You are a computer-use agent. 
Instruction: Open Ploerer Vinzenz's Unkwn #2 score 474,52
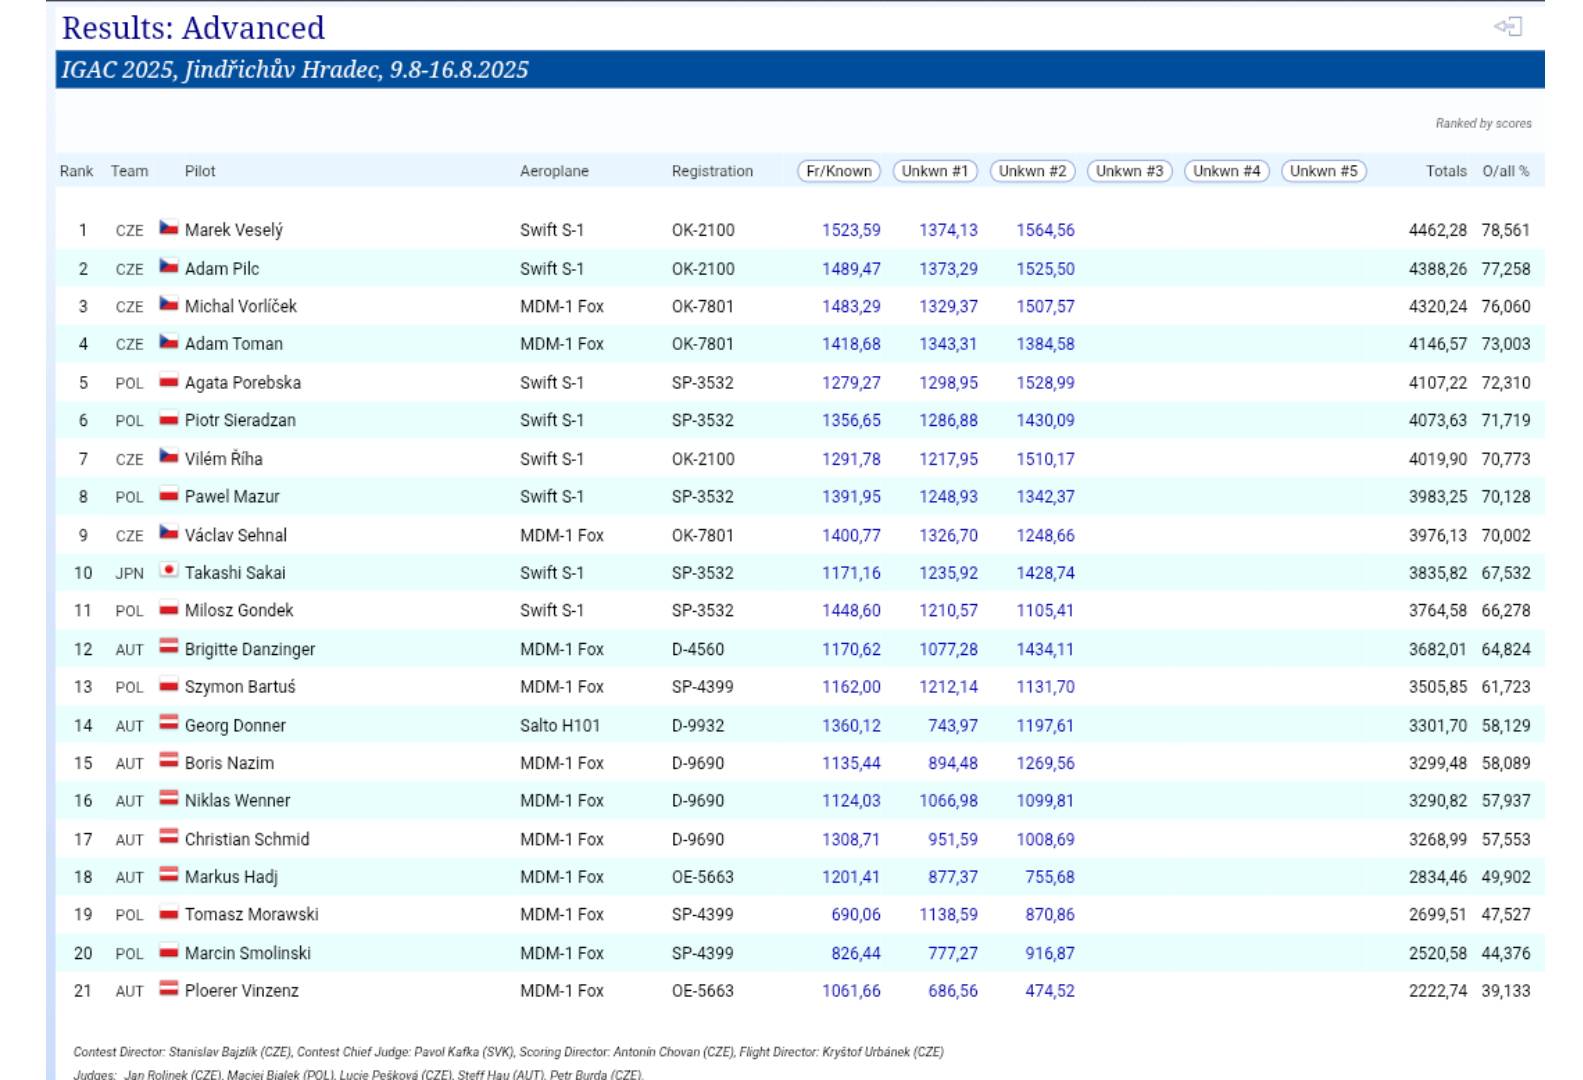click(1049, 991)
